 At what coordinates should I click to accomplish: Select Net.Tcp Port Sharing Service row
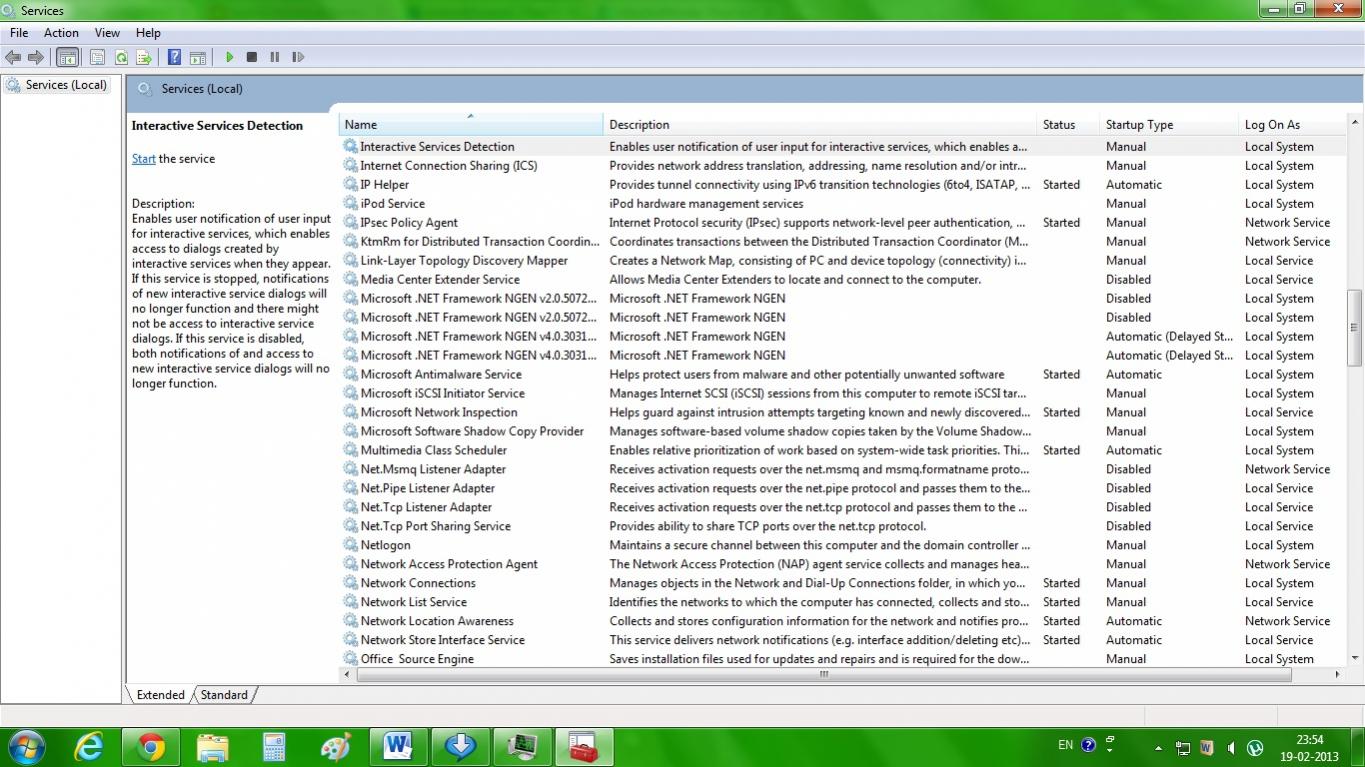(x=842, y=526)
